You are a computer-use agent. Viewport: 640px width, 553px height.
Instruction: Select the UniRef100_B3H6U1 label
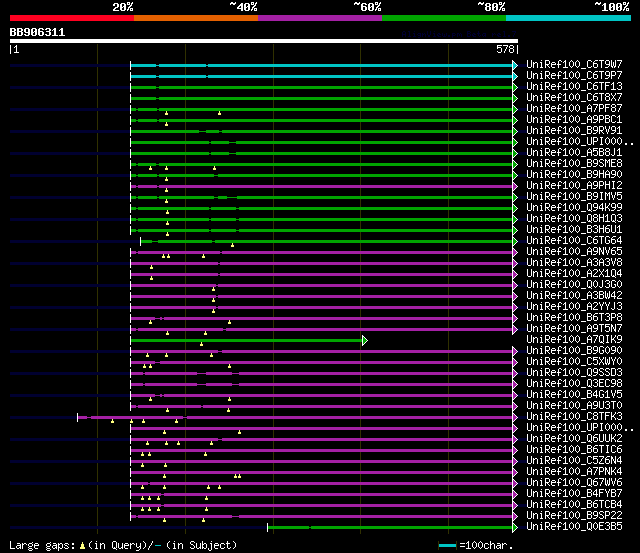point(574,230)
